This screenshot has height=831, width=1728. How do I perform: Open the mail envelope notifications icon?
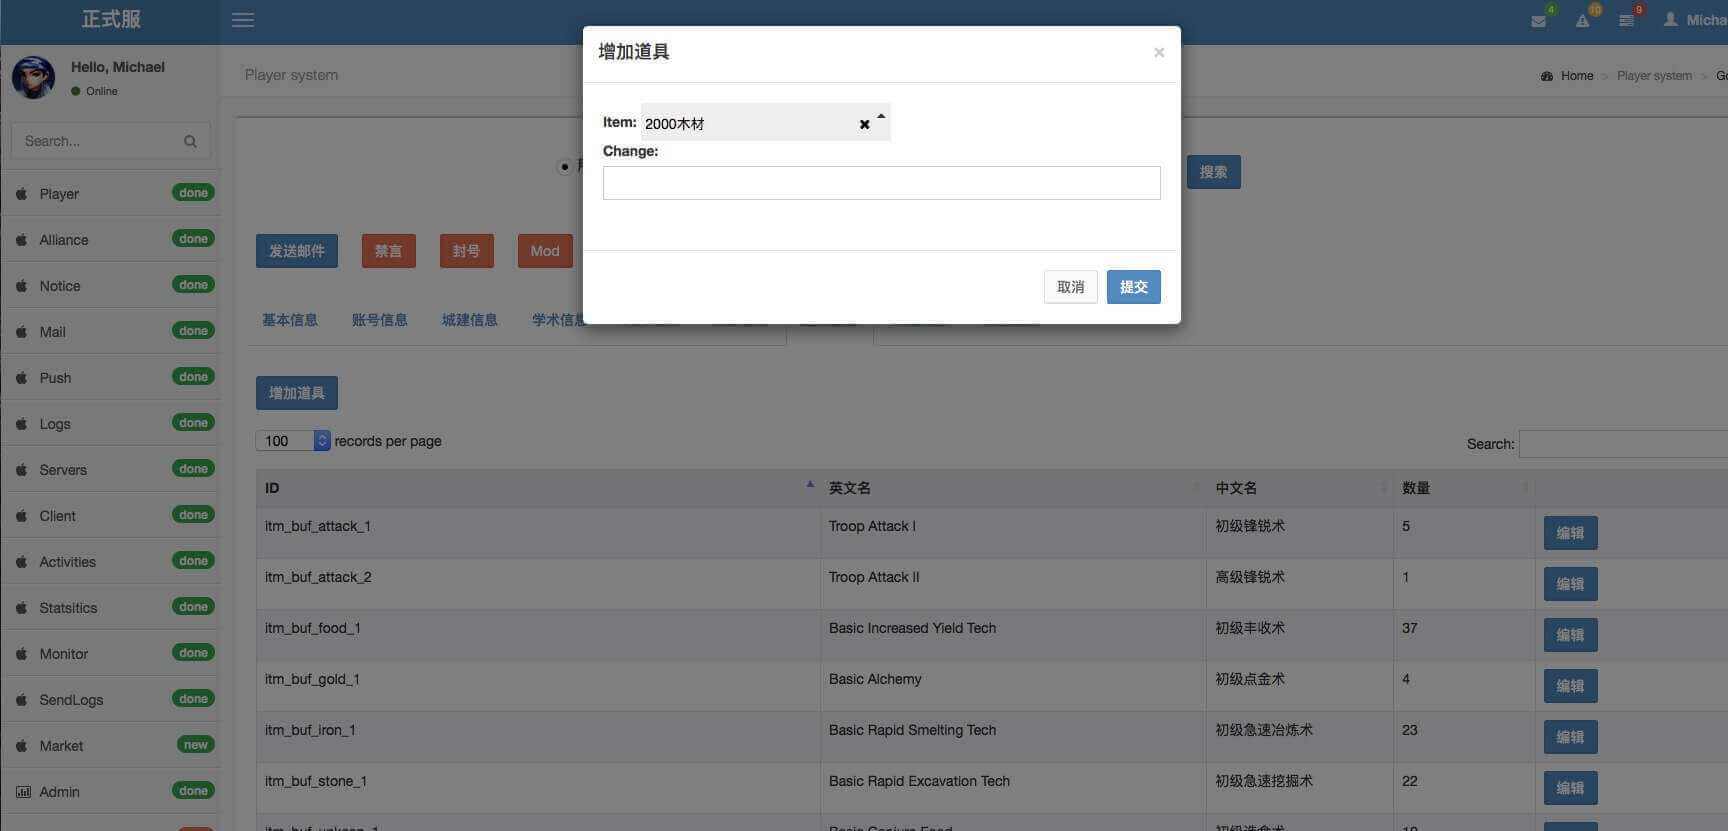tap(1538, 21)
